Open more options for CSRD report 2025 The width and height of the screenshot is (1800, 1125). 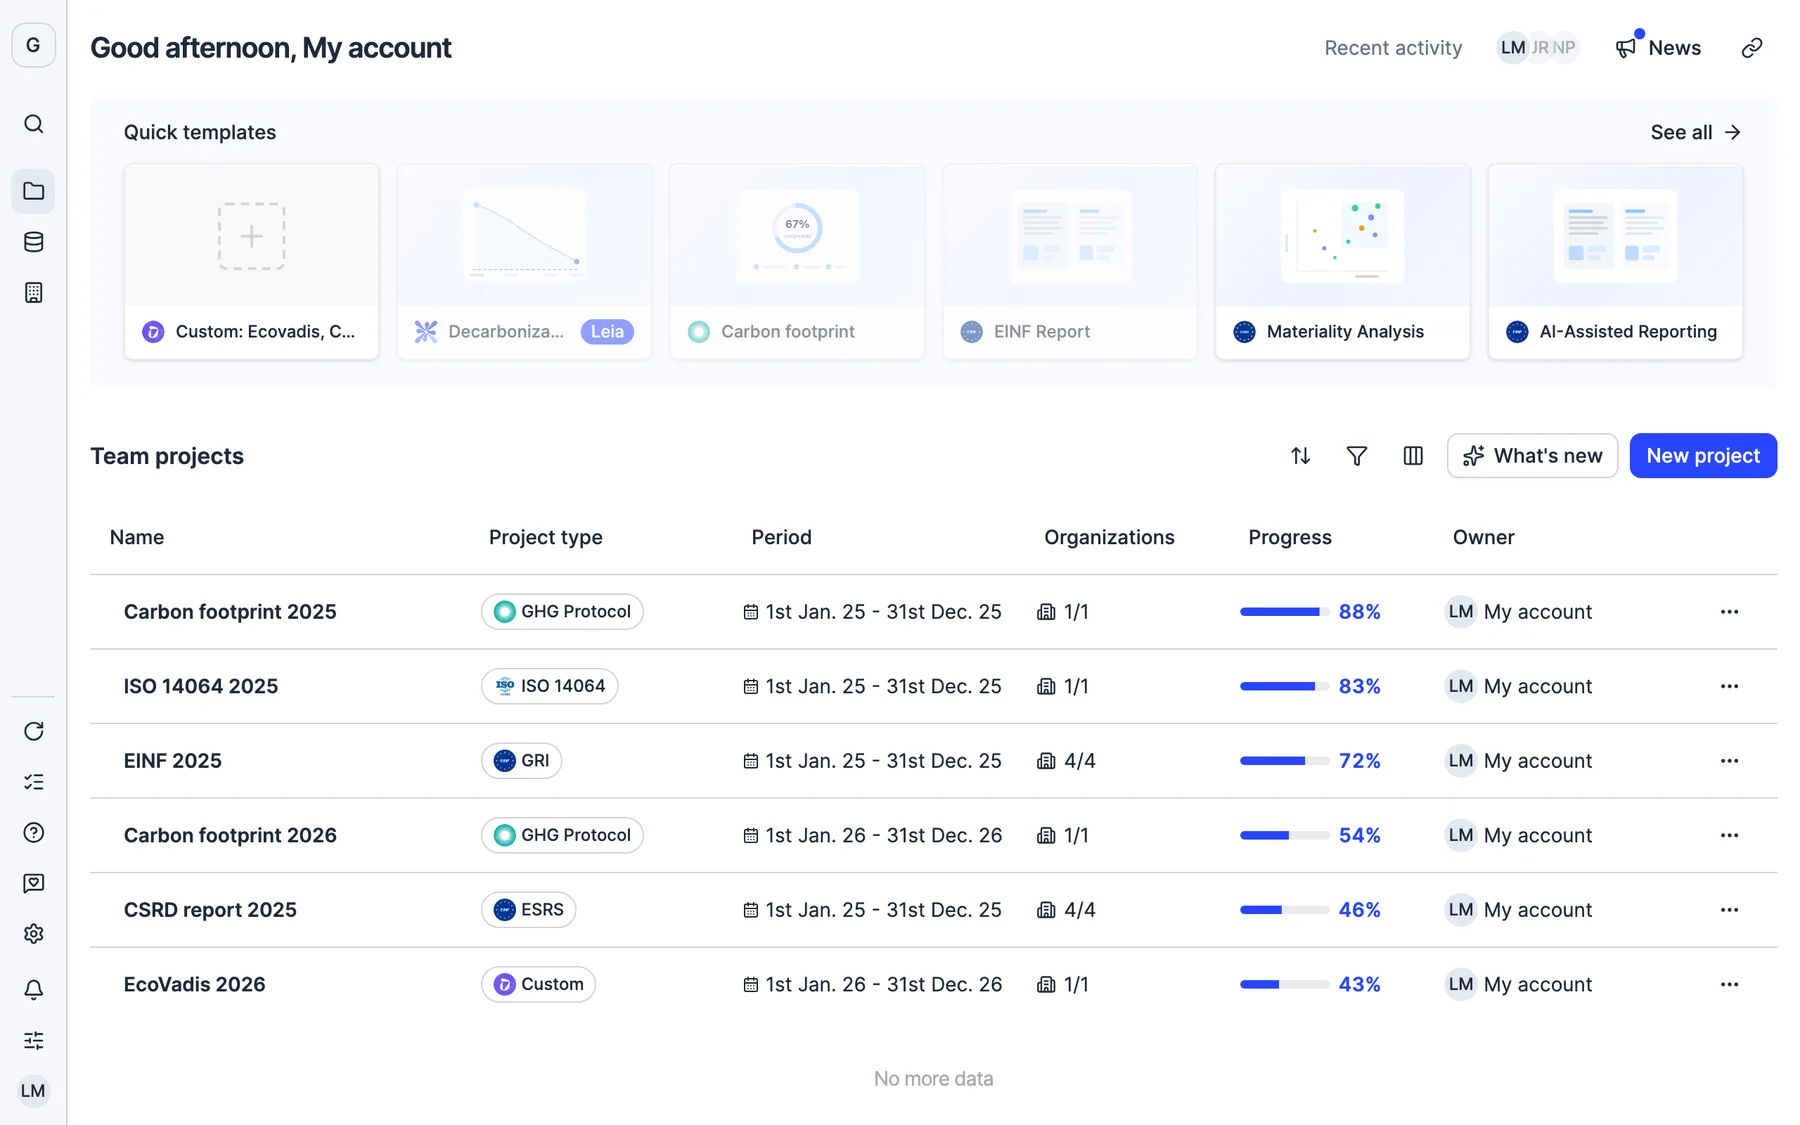tap(1729, 910)
